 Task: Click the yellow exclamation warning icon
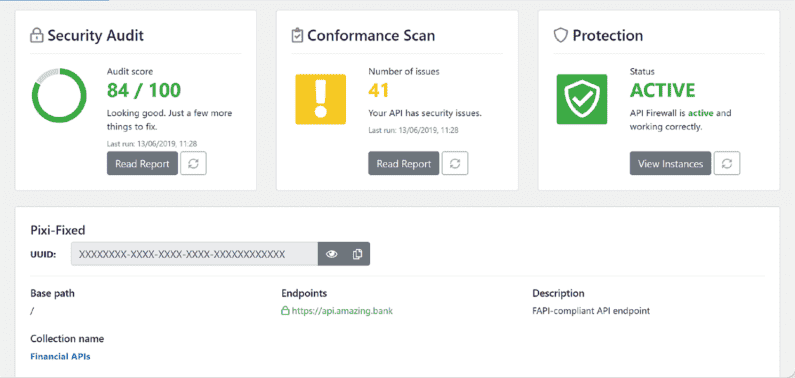point(320,99)
